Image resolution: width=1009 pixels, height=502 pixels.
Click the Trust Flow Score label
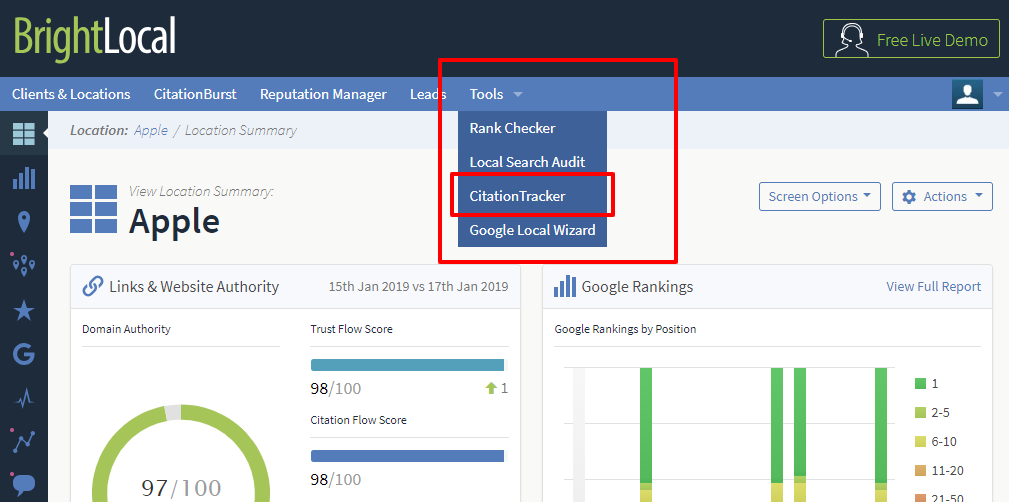[x=351, y=329]
